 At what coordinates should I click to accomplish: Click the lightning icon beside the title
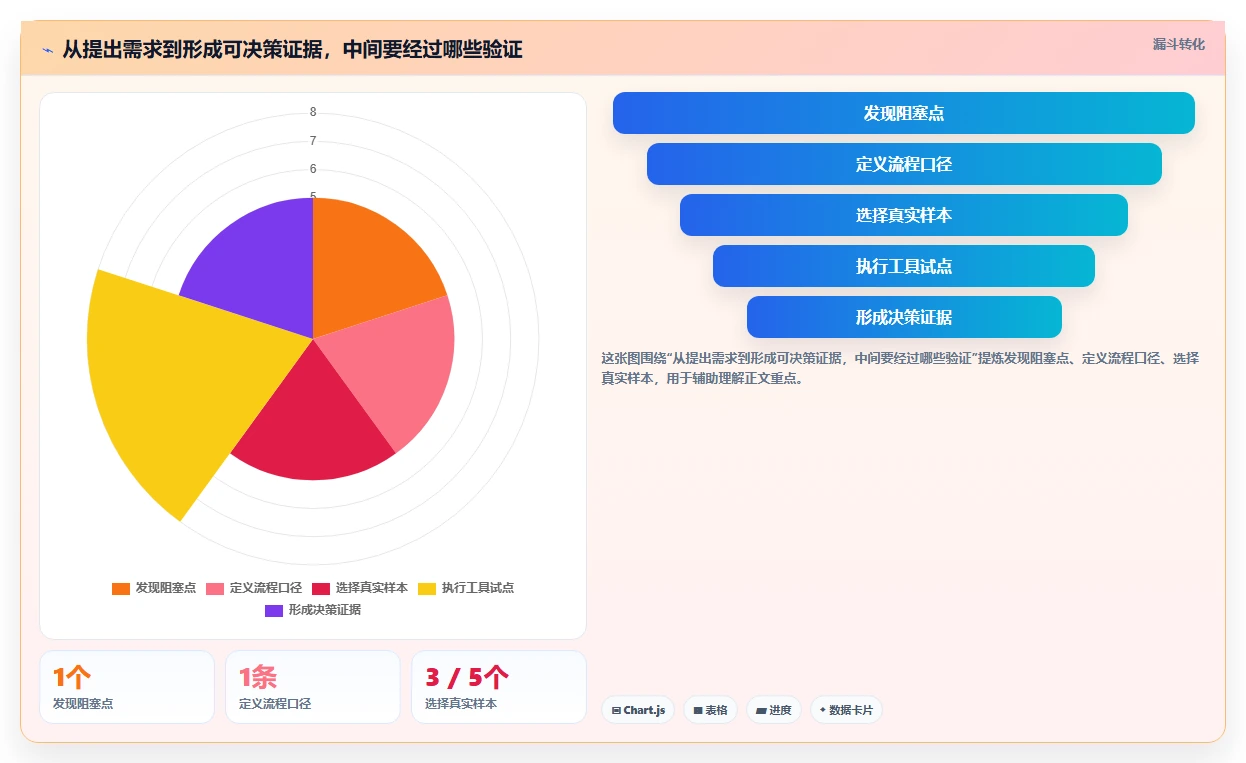47,50
